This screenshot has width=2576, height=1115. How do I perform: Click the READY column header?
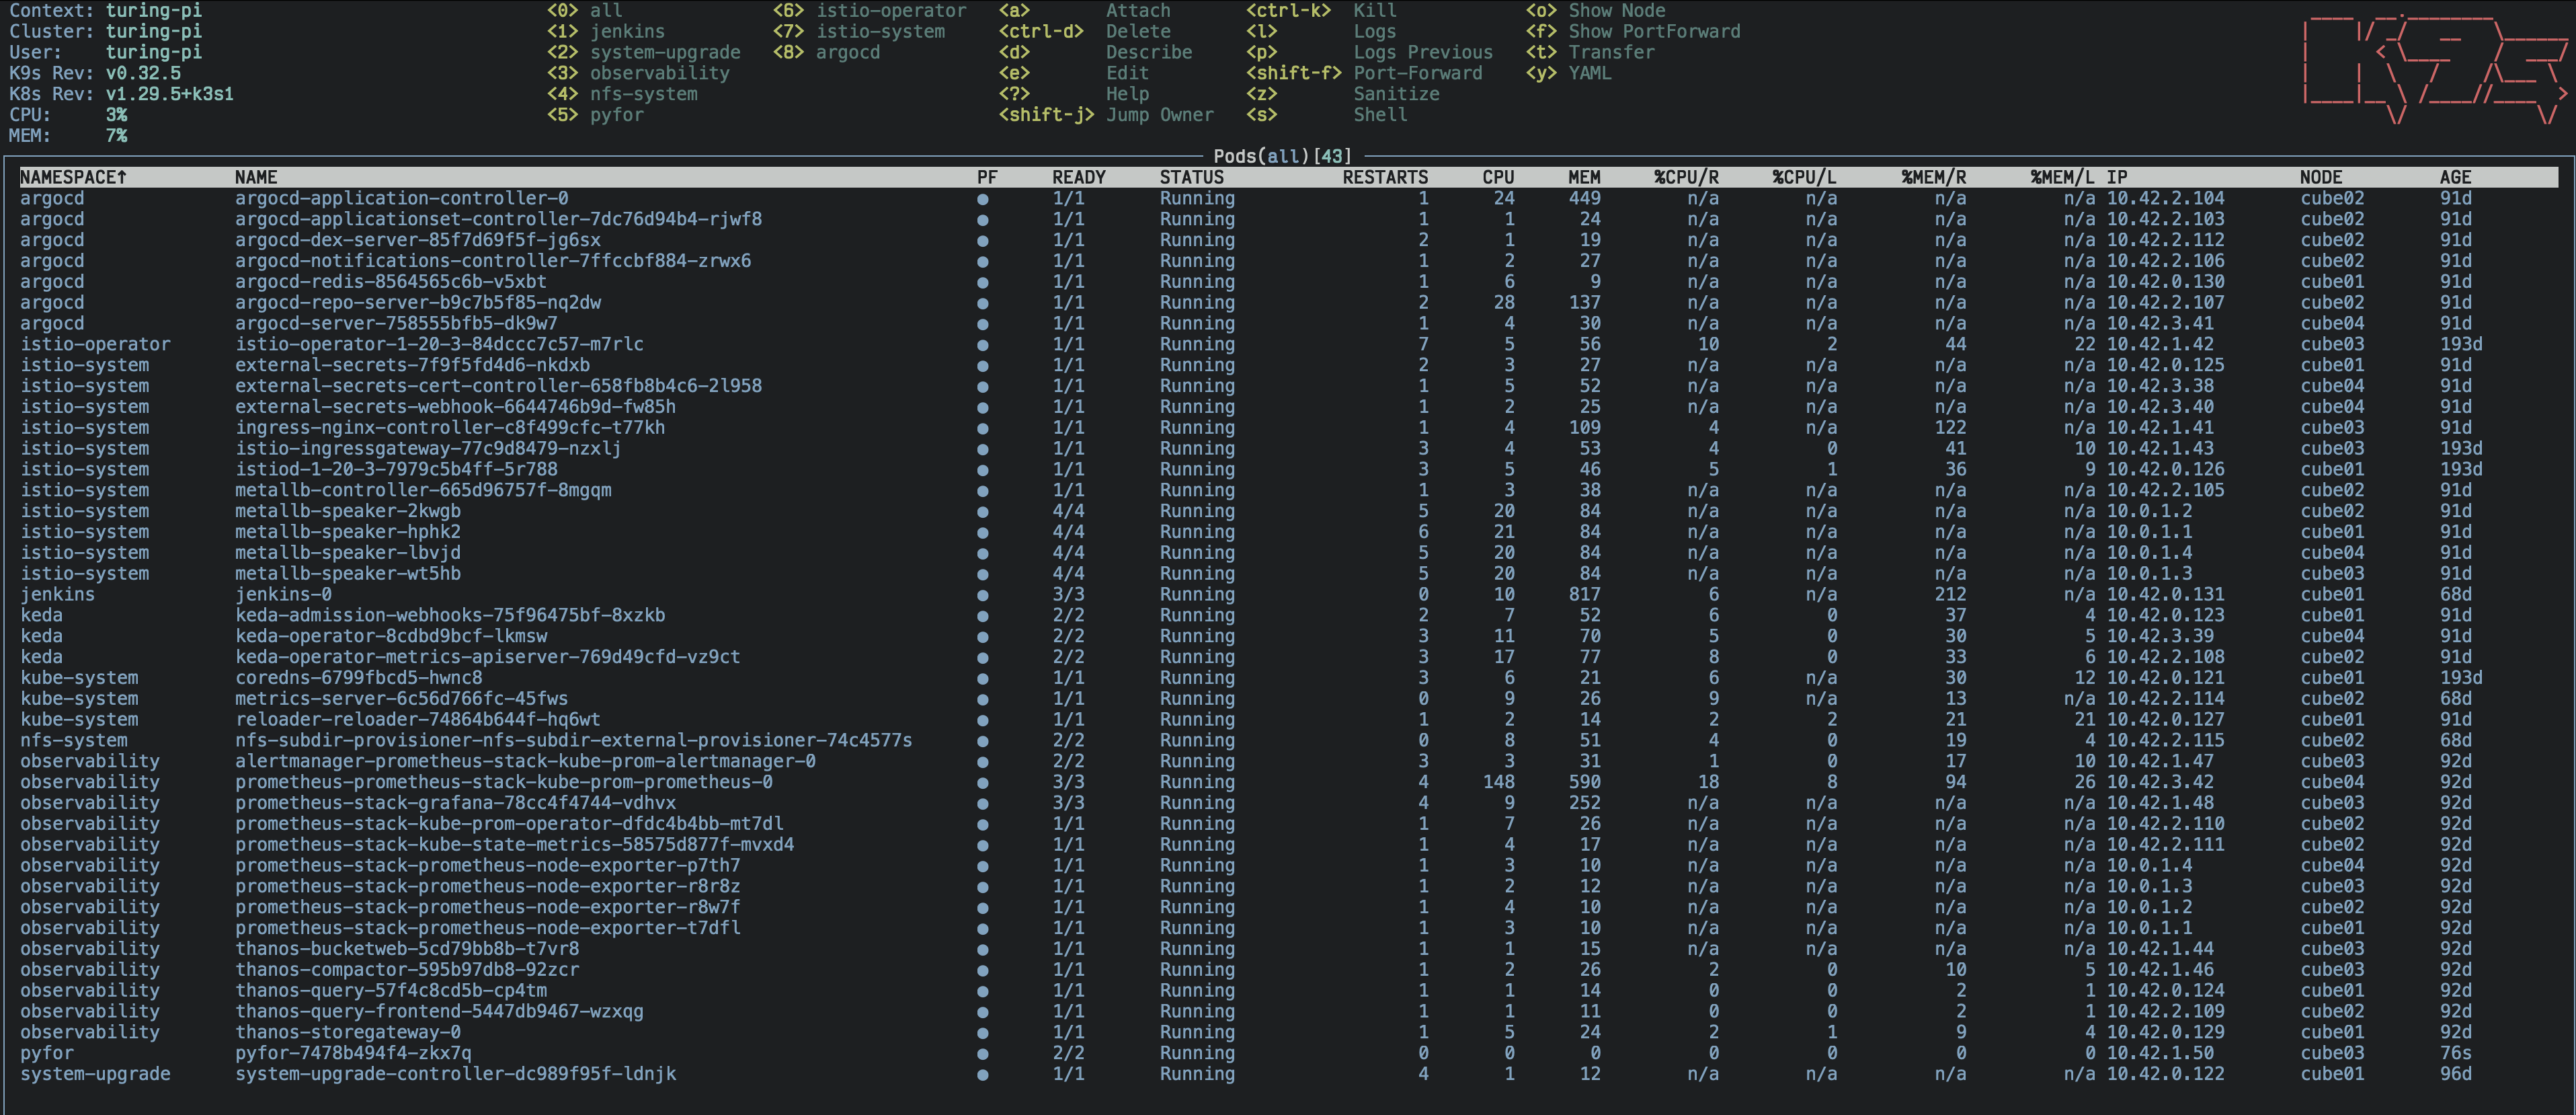click(1079, 177)
